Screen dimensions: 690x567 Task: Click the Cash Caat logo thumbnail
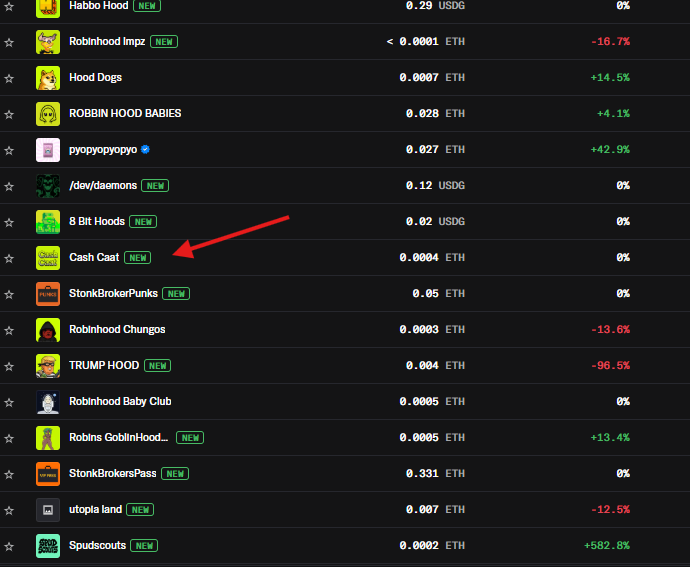click(48, 258)
